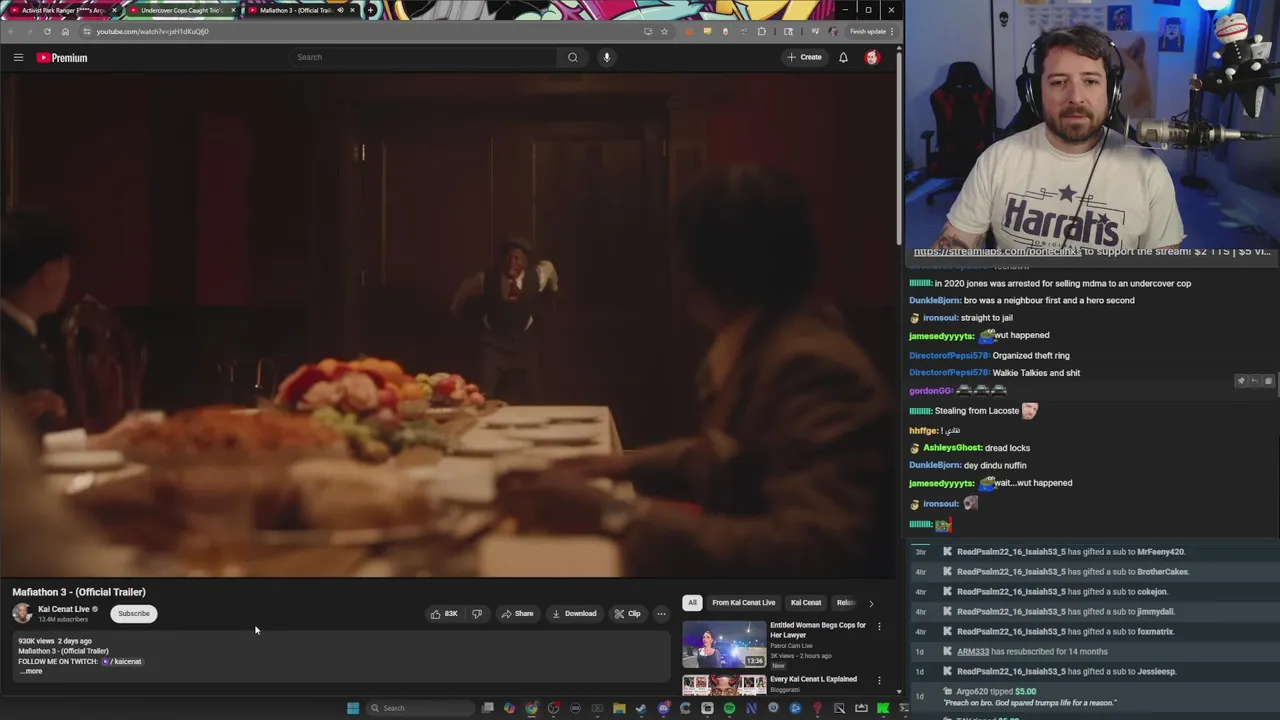Open the Kai Cenat Live channel name
1280x720 pixels.
(x=64, y=609)
